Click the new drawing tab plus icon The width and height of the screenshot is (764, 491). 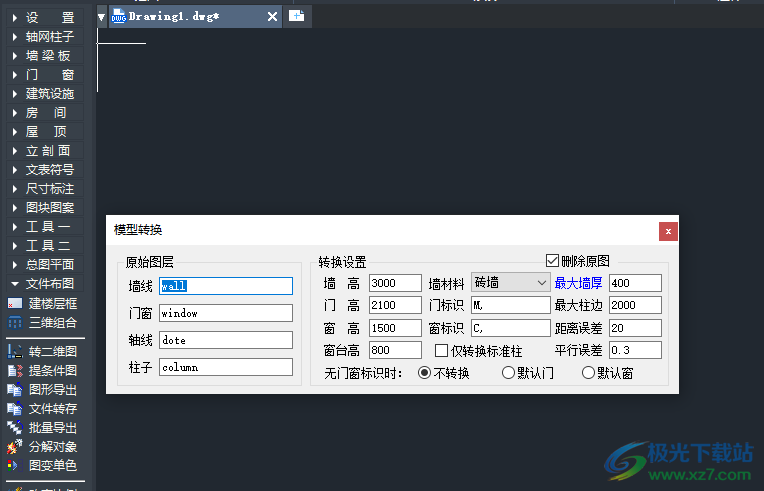tap(296, 16)
